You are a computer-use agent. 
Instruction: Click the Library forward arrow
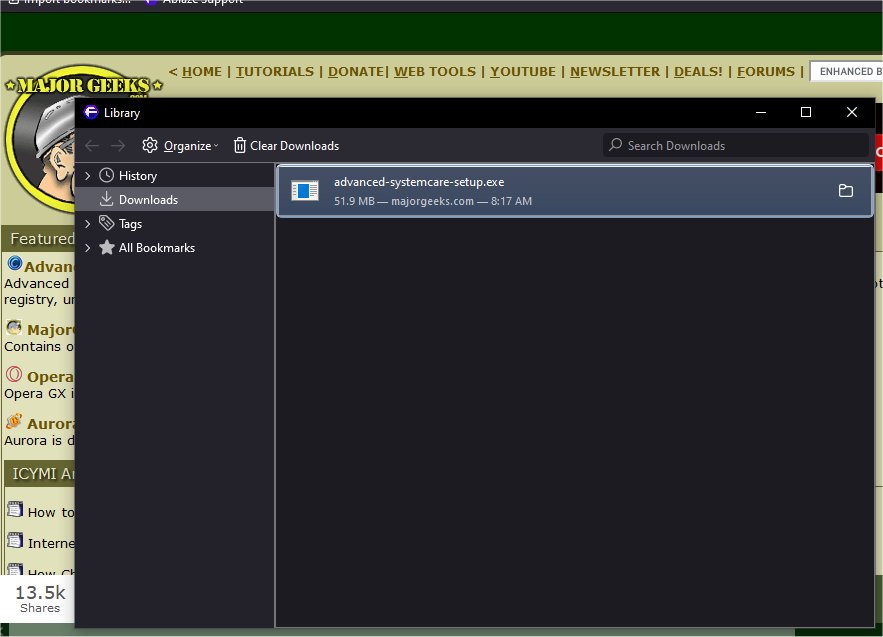[x=118, y=146]
